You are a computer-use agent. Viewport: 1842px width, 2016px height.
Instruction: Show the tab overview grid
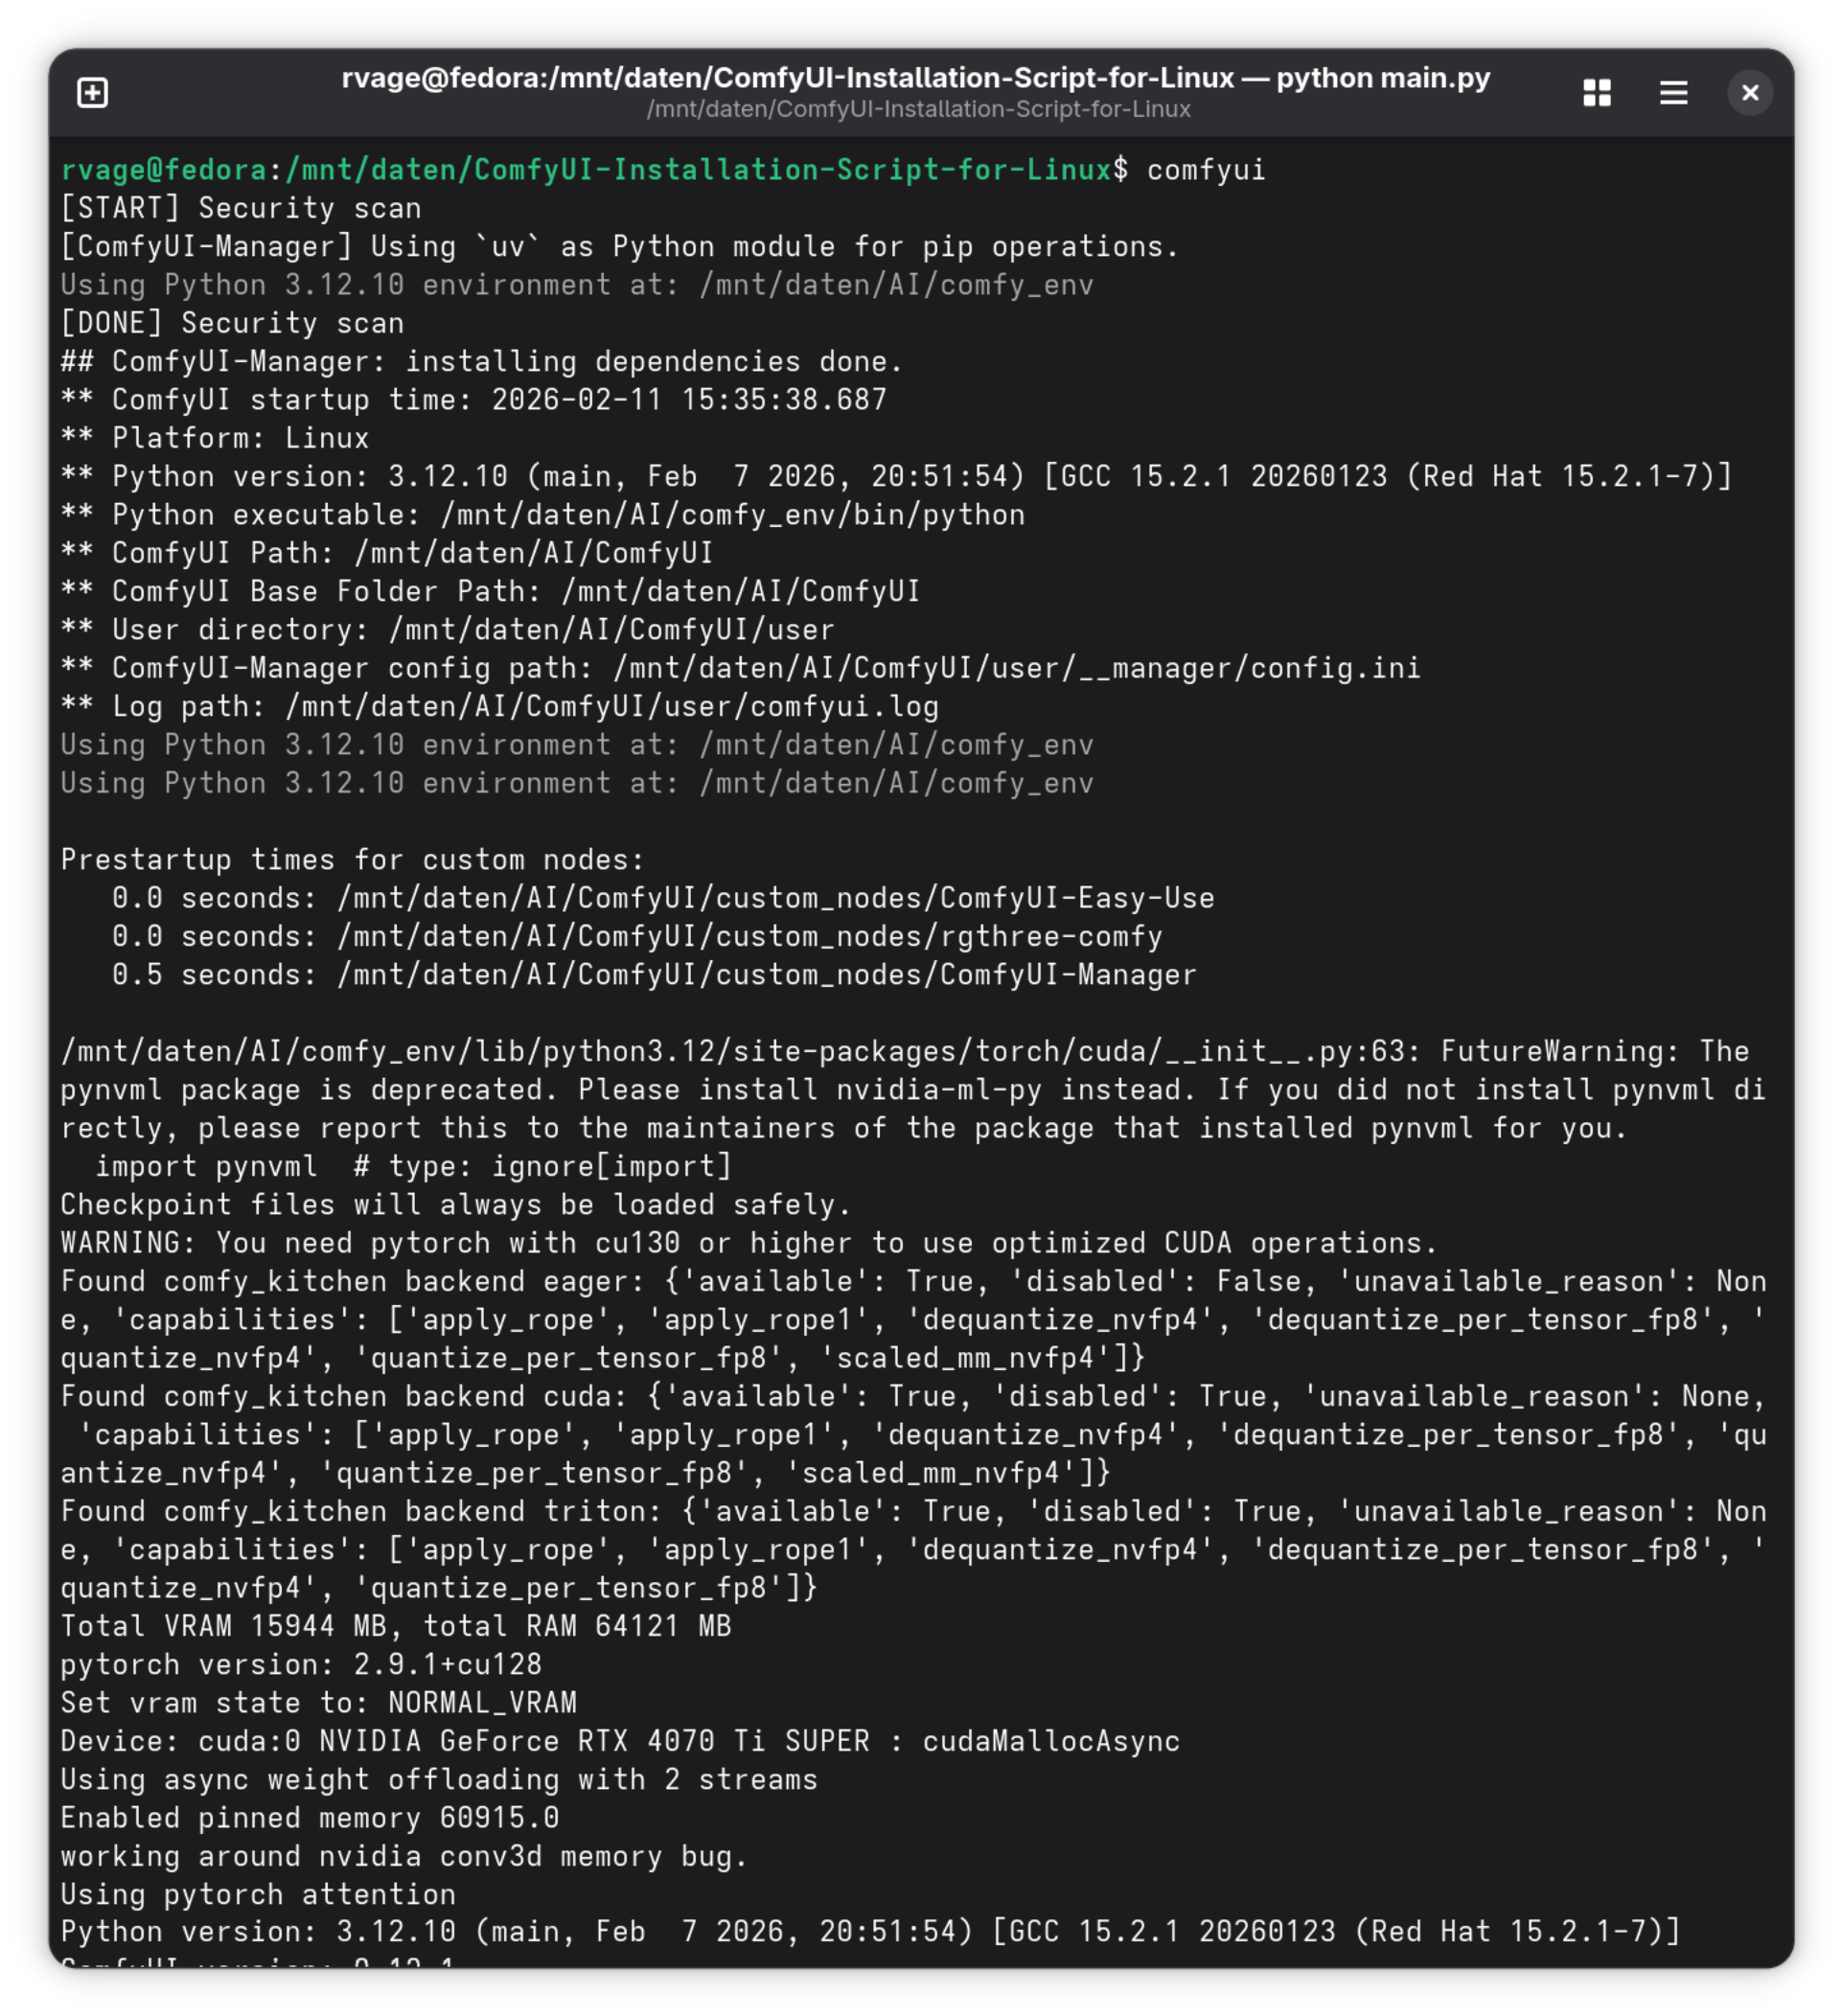(x=1597, y=93)
